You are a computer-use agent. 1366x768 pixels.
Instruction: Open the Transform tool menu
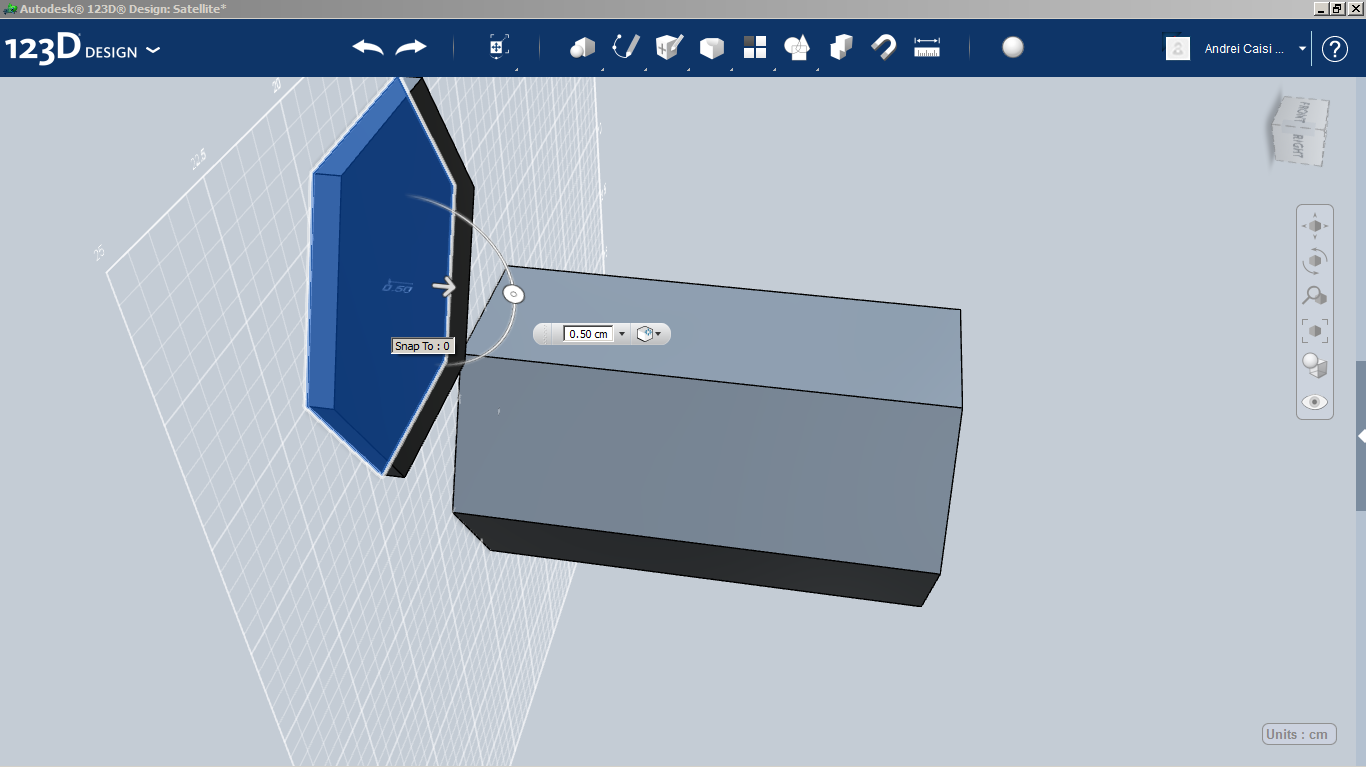pos(499,47)
